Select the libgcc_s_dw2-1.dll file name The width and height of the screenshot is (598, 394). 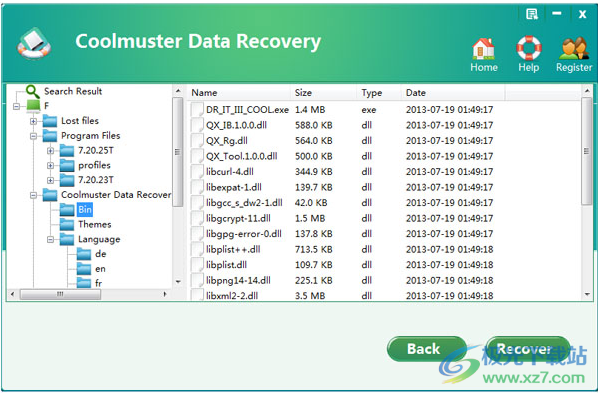[244, 203]
